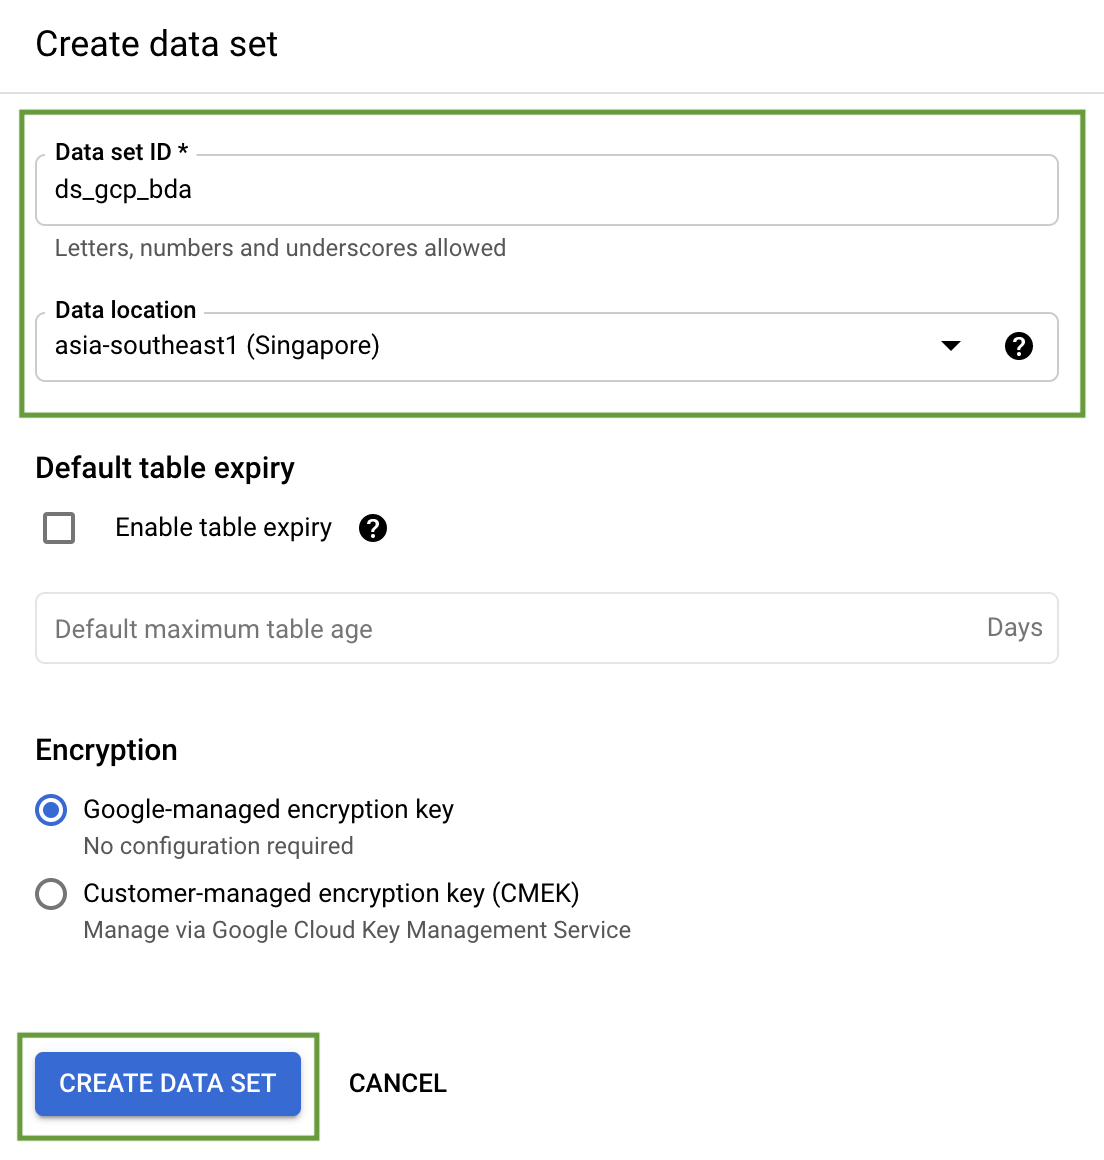The width and height of the screenshot is (1104, 1160).
Task: Click the 'Encryption' section heading
Action: (107, 750)
